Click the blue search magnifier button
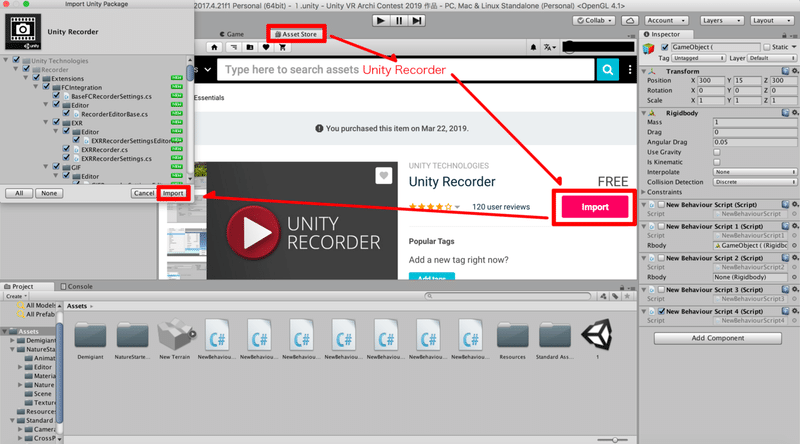 pos(608,69)
